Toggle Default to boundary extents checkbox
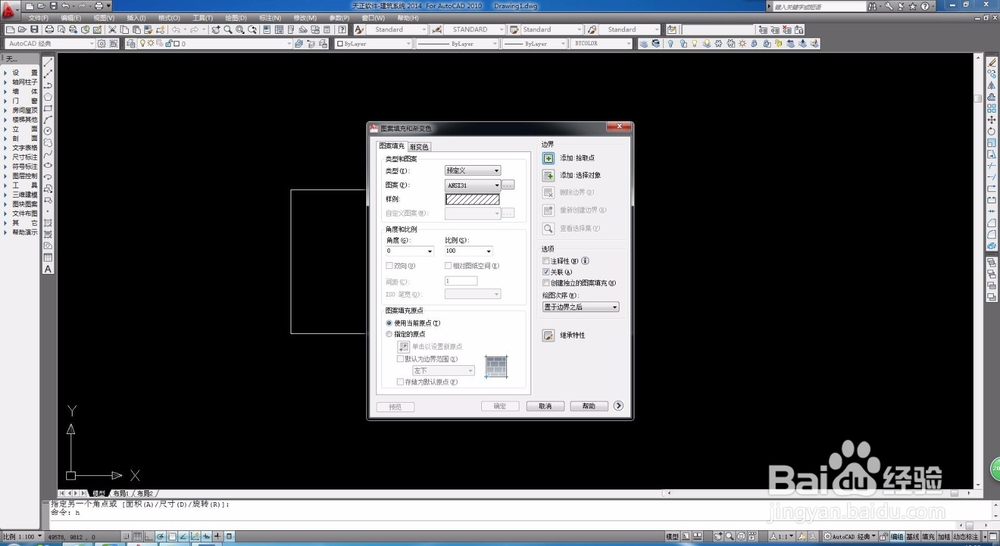Viewport: 1000px width, 546px height. 401,358
